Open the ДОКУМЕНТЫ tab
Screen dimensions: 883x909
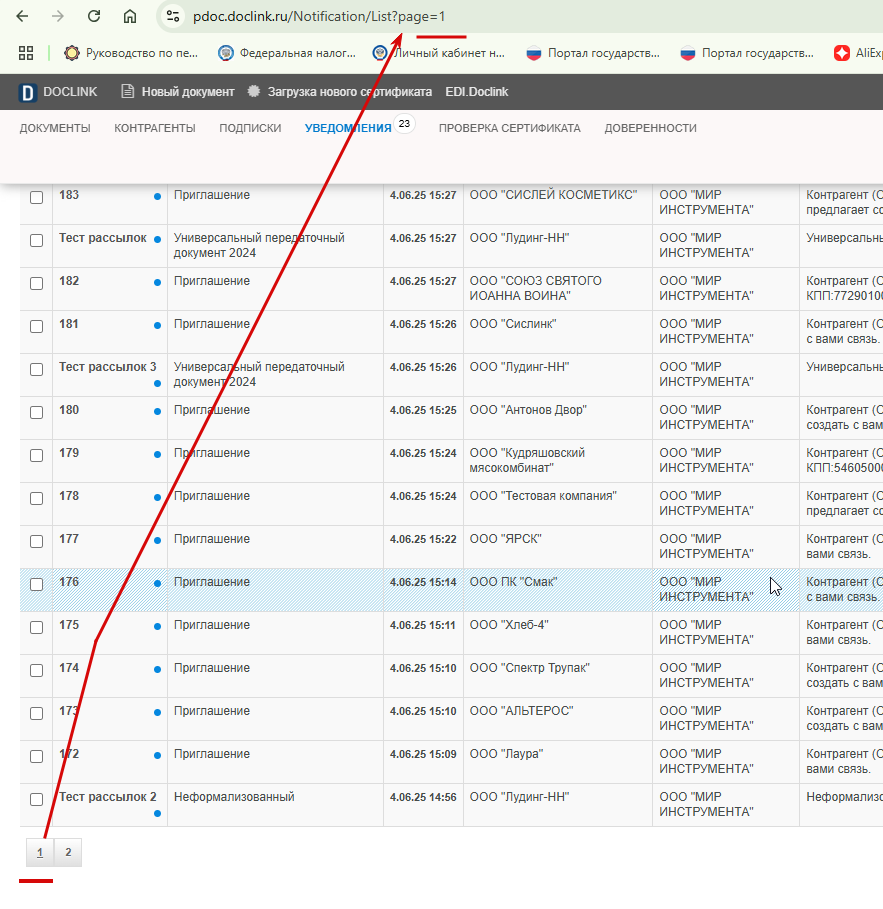55,128
